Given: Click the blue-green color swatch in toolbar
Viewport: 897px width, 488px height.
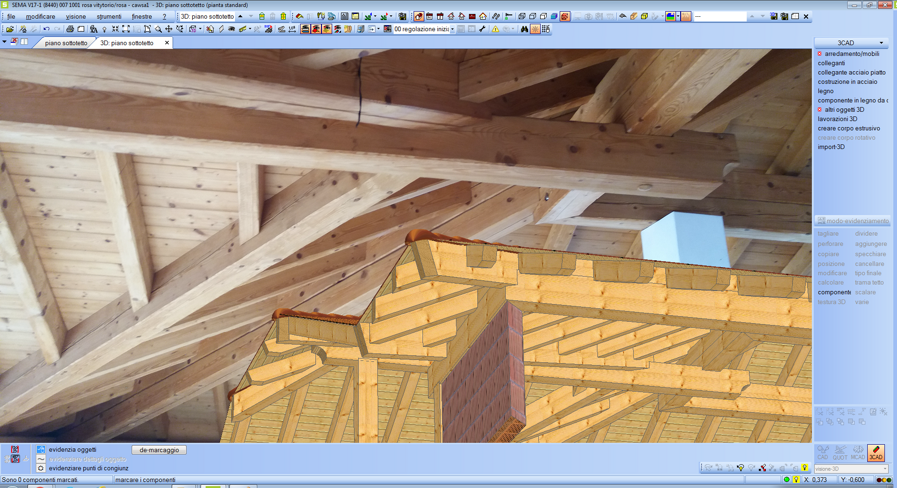Looking at the screenshot, I should coord(671,16).
